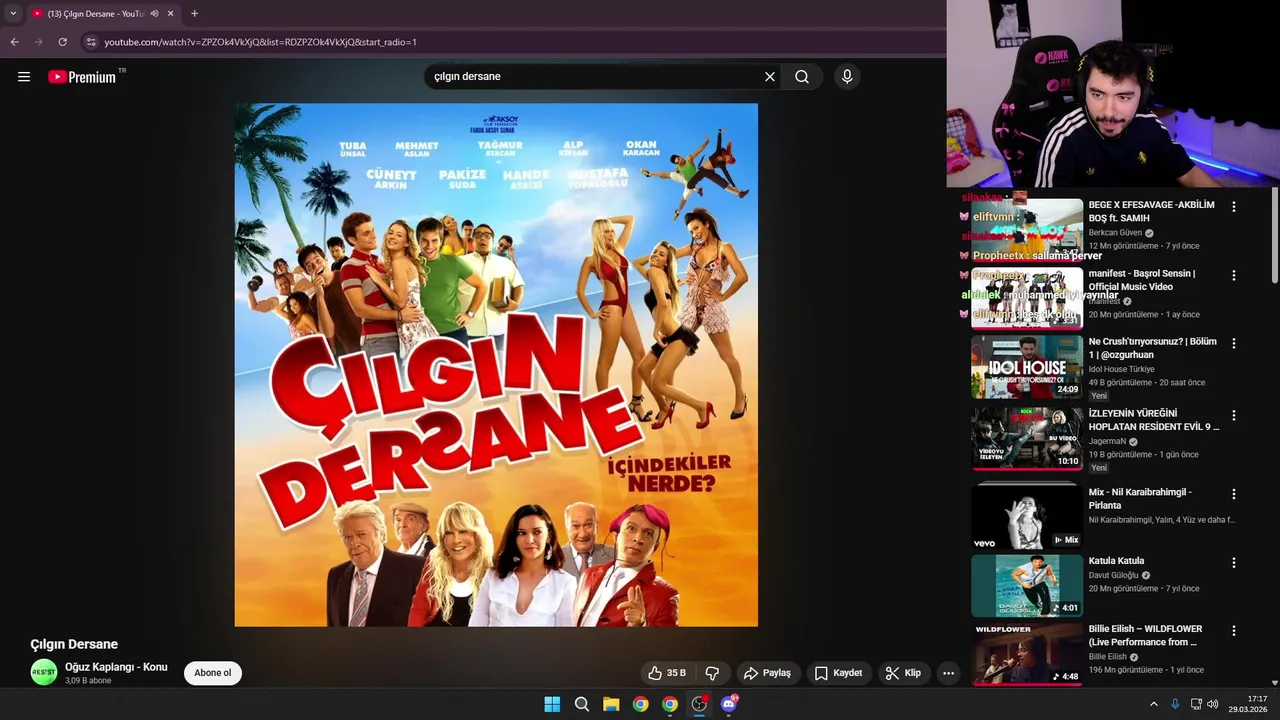
Task: Open title manifest - Başrol Sensin
Action: coord(1142,280)
